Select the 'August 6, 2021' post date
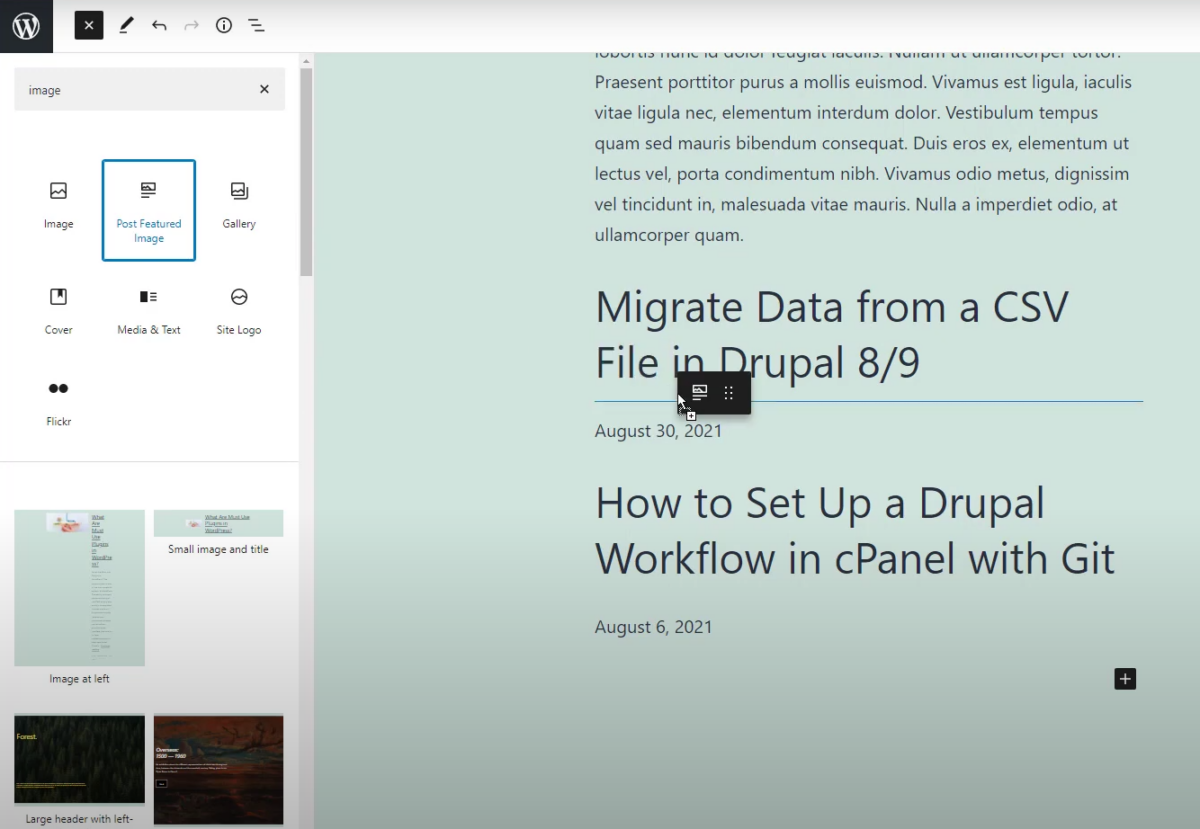This screenshot has width=1200, height=829. coord(654,627)
